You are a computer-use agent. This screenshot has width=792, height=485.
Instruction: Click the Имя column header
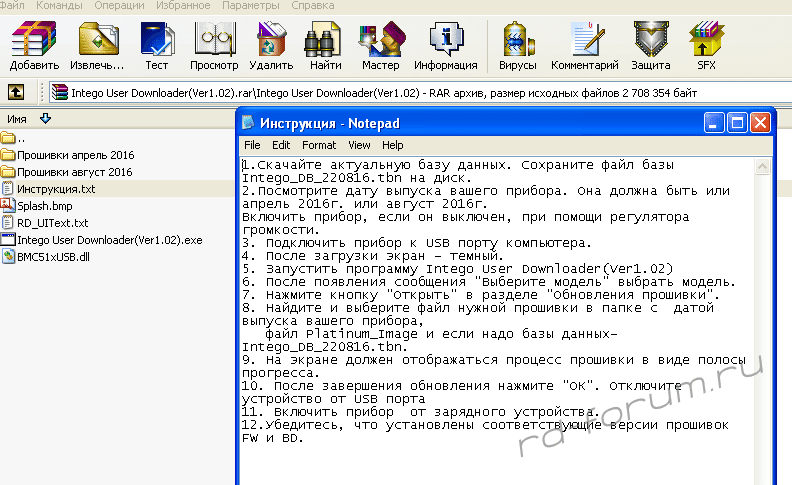(x=17, y=119)
